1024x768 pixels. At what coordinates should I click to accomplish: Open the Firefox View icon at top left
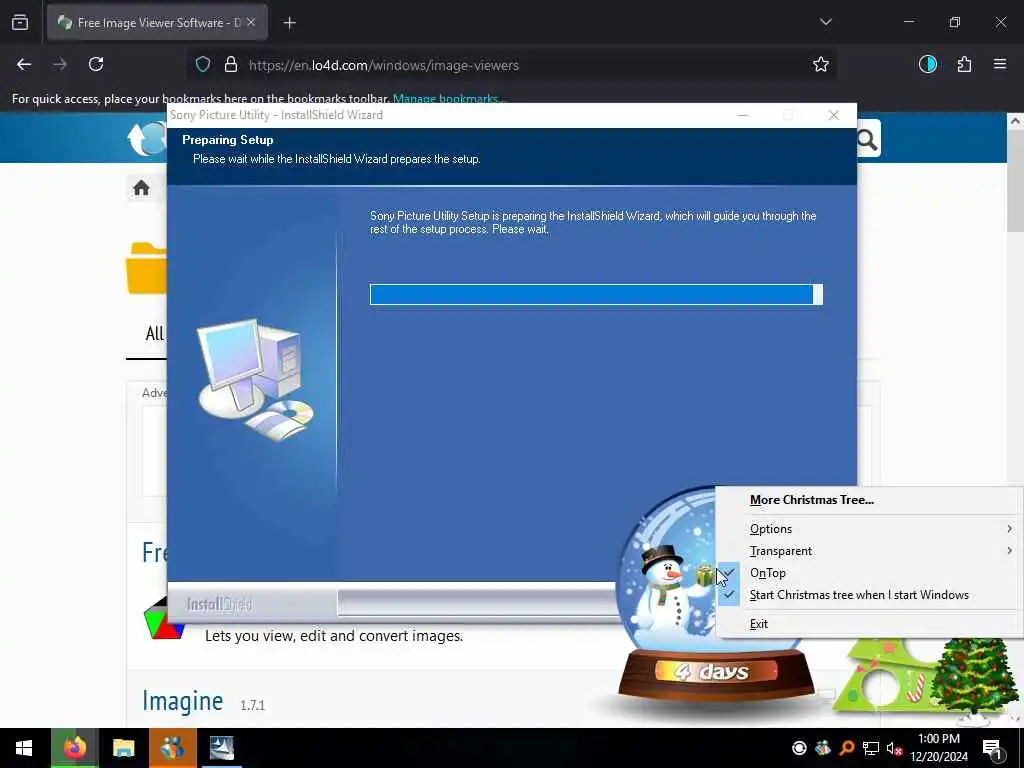coord(20,23)
